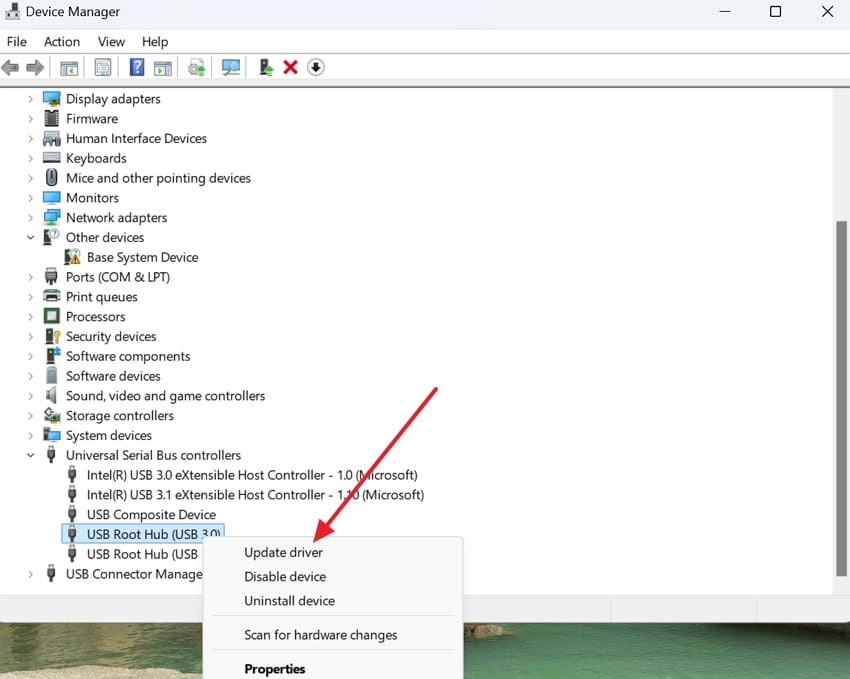Image resolution: width=850 pixels, height=679 pixels.
Task: Click the Storage controllers icon
Action: click(x=51, y=415)
